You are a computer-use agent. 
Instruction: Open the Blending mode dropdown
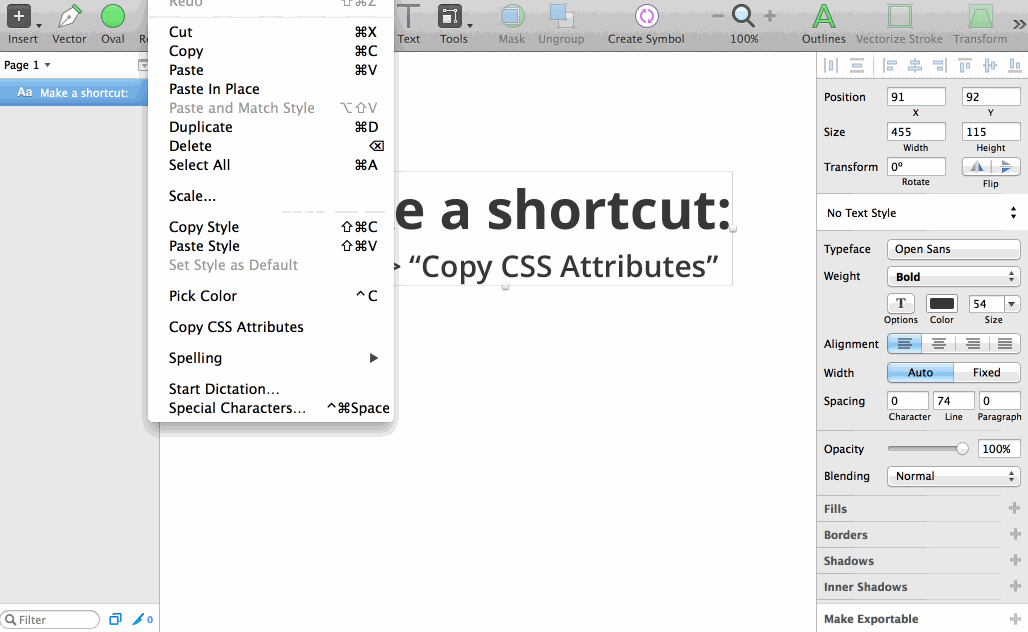952,477
